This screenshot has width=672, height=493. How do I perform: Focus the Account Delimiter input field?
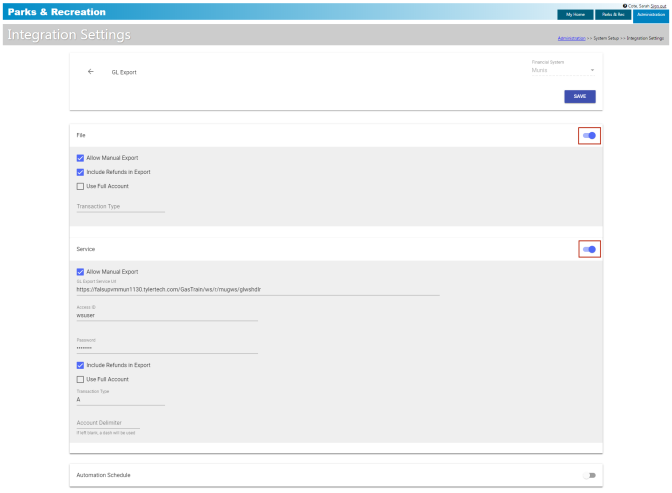pos(120,423)
